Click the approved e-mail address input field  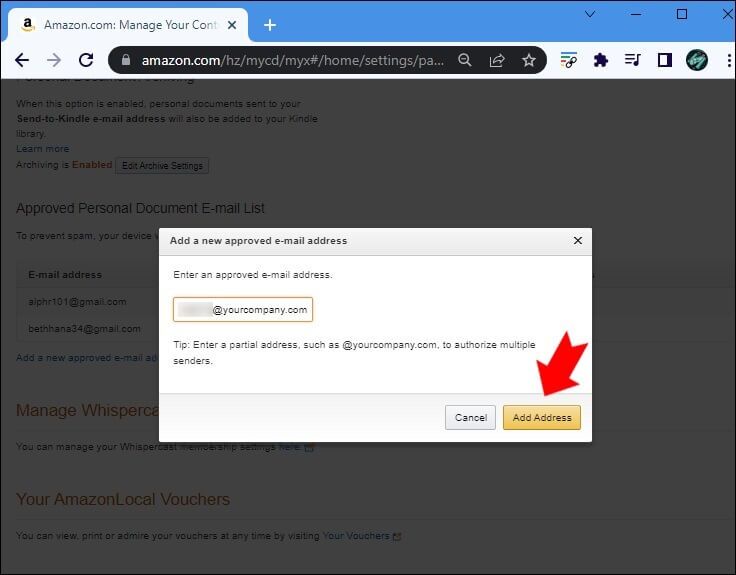click(243, 309)
